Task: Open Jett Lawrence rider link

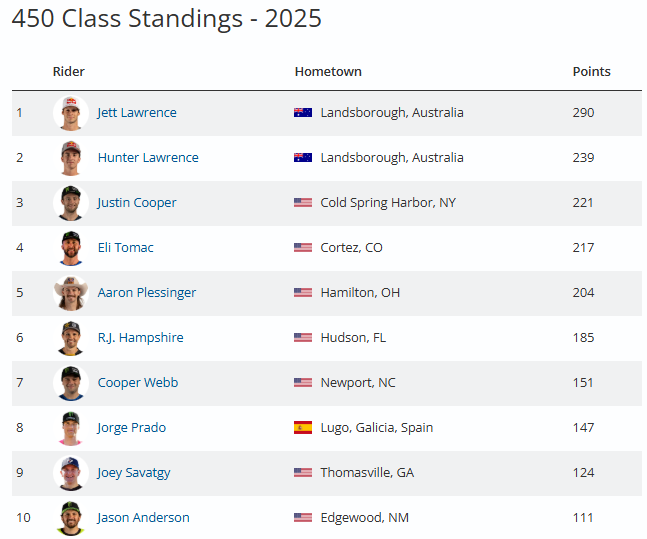Action: 137,113
